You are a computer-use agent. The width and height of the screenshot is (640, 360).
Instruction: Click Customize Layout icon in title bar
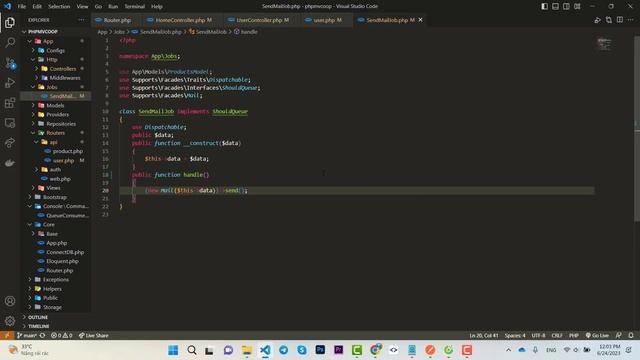pos(577,6)
